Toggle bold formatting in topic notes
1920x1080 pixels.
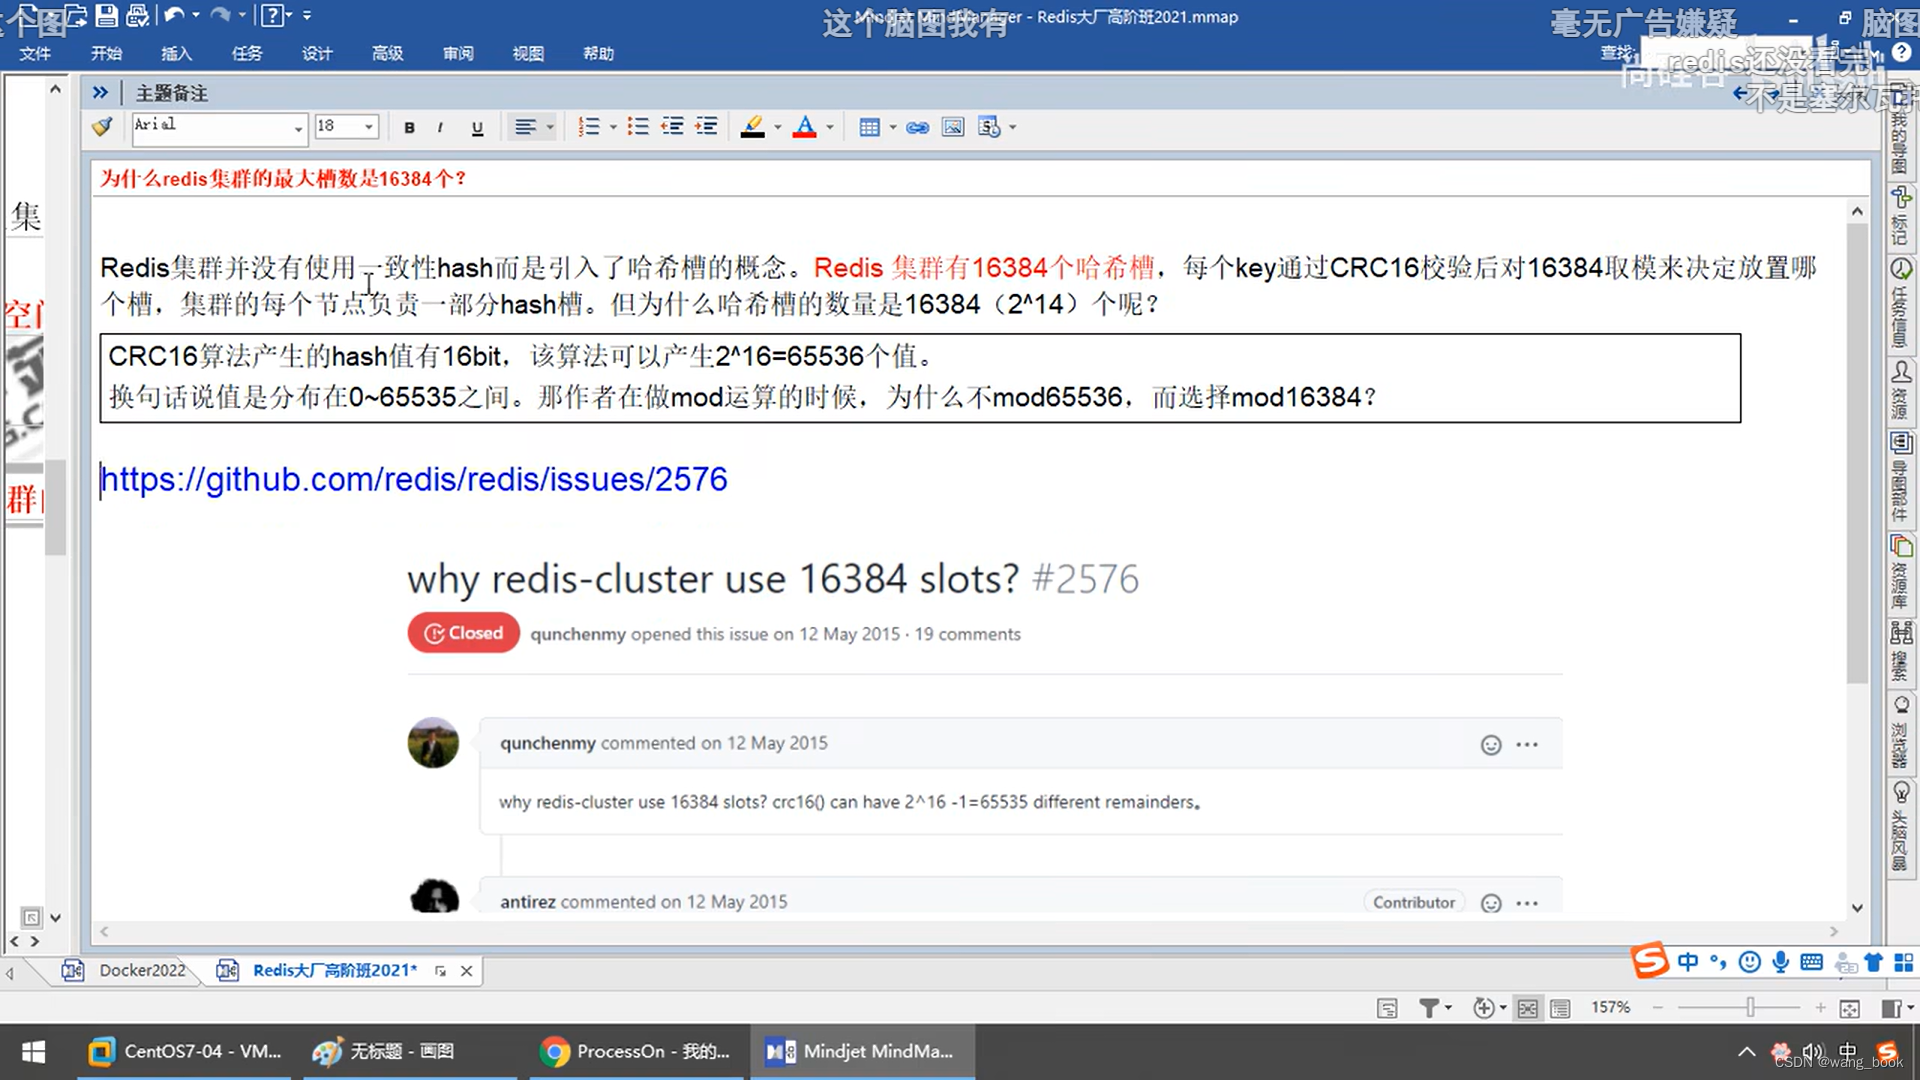coord(409,126)
